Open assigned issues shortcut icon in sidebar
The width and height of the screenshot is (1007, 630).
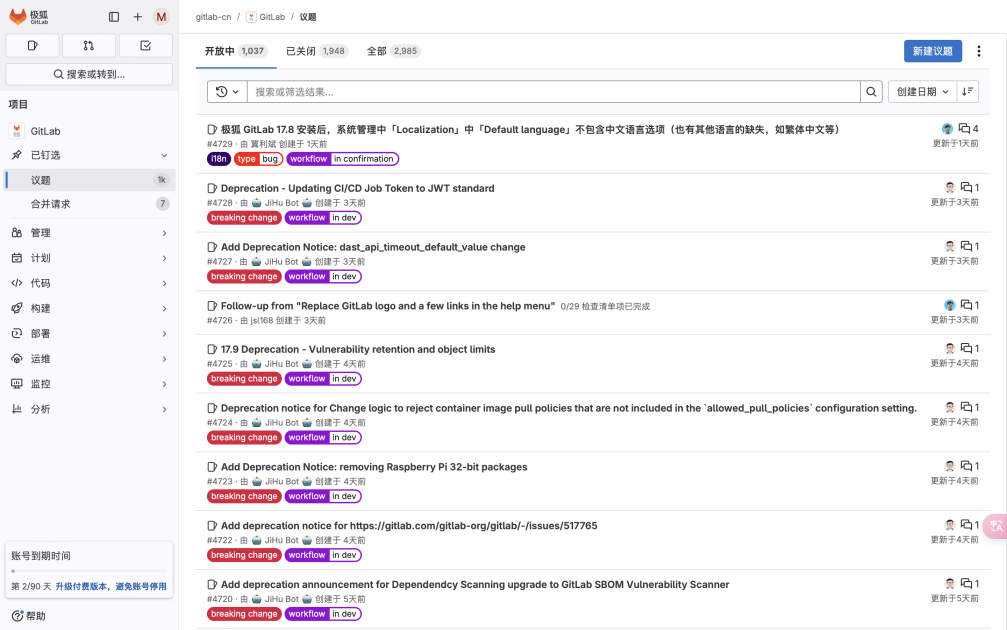pos(33,45)
